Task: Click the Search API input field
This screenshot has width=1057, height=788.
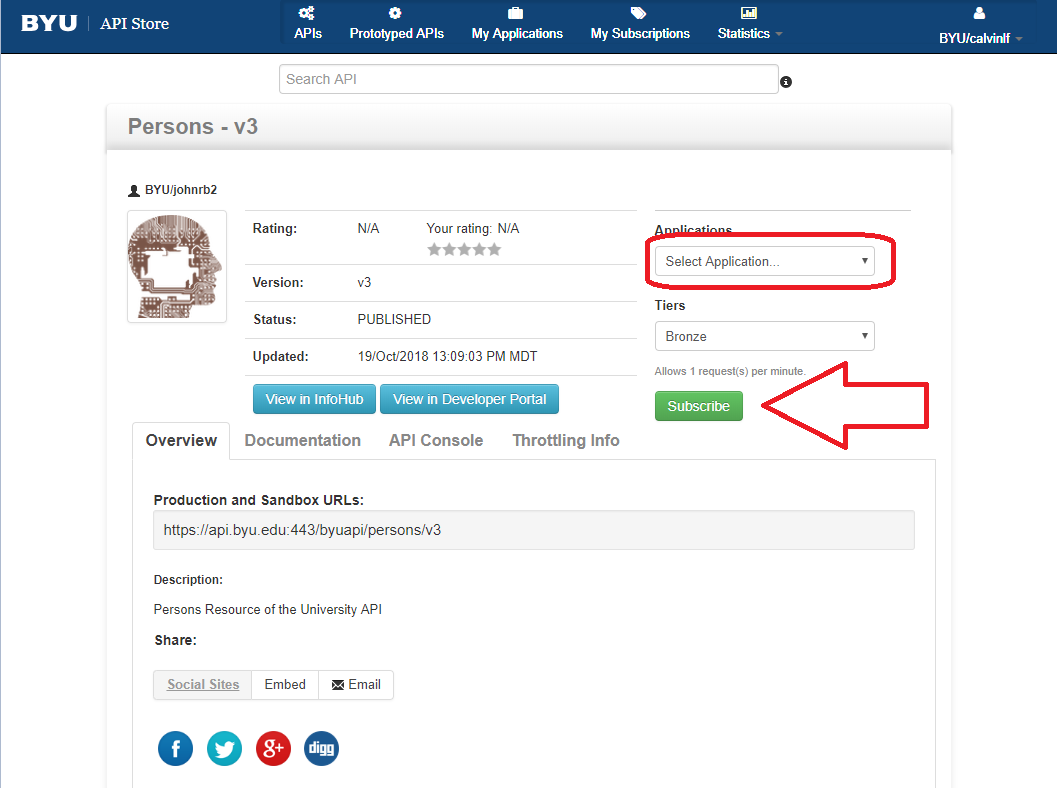Action: [528, 79]
